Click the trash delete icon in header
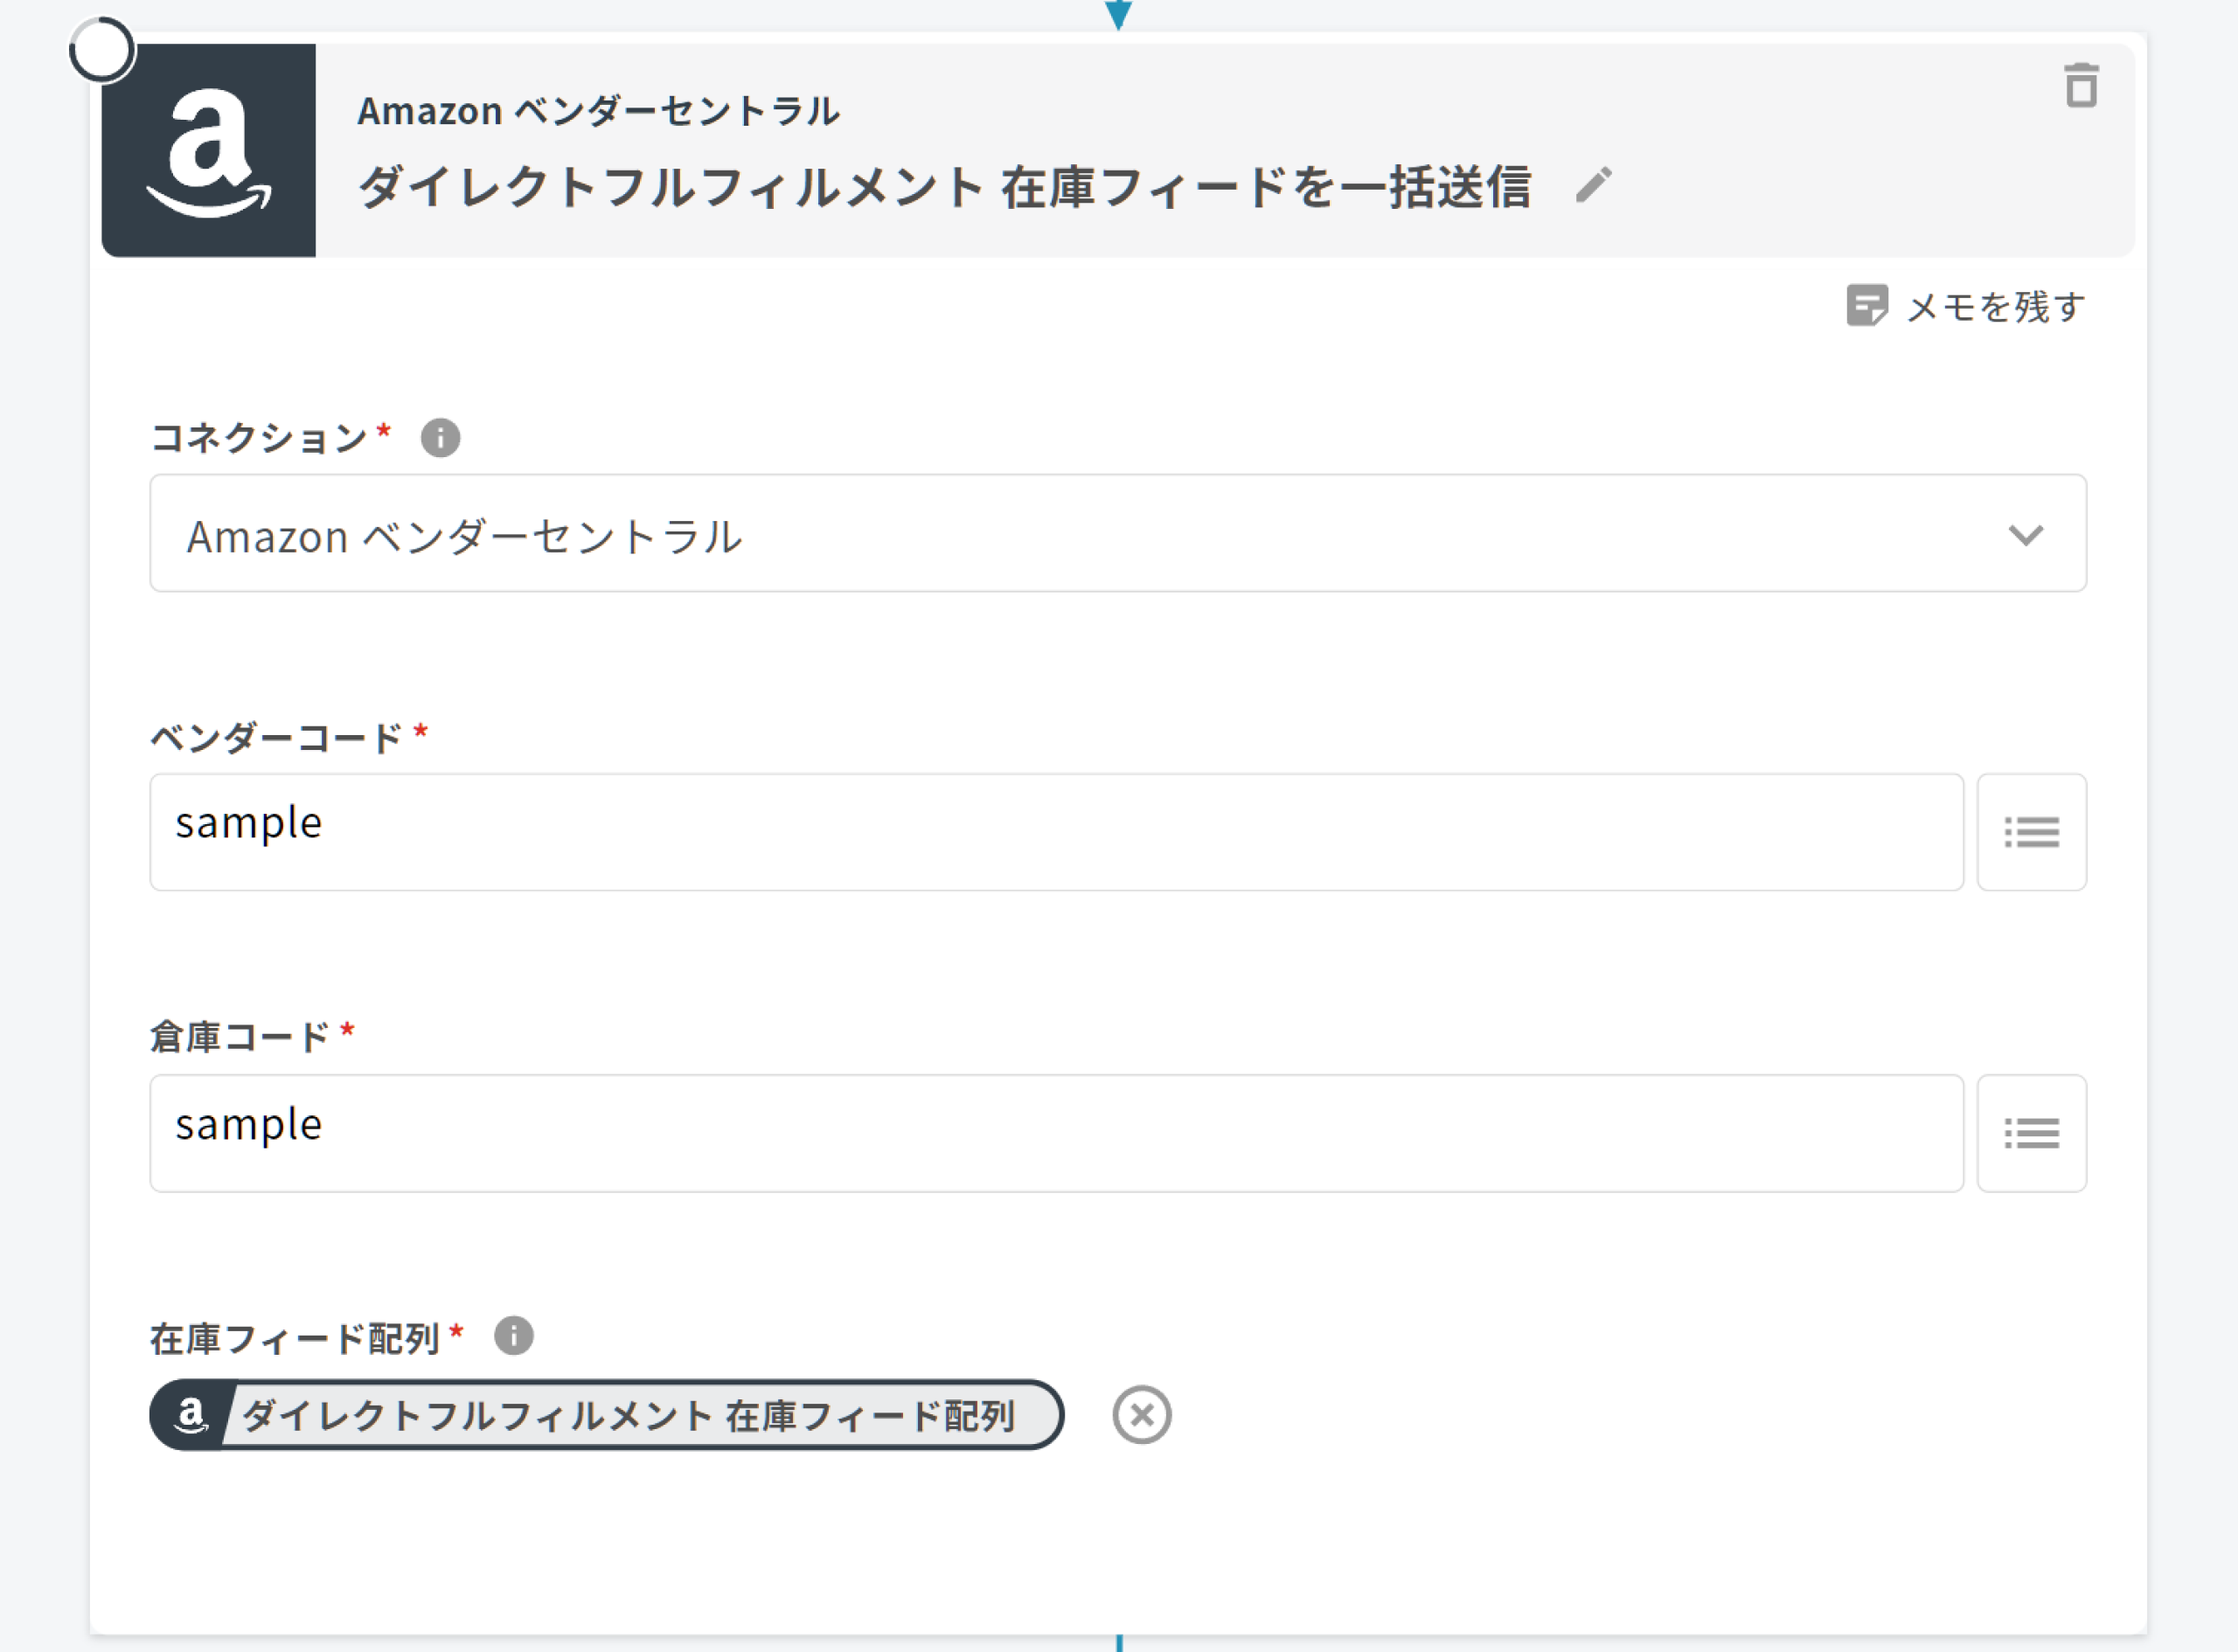 click(2081, 86)
